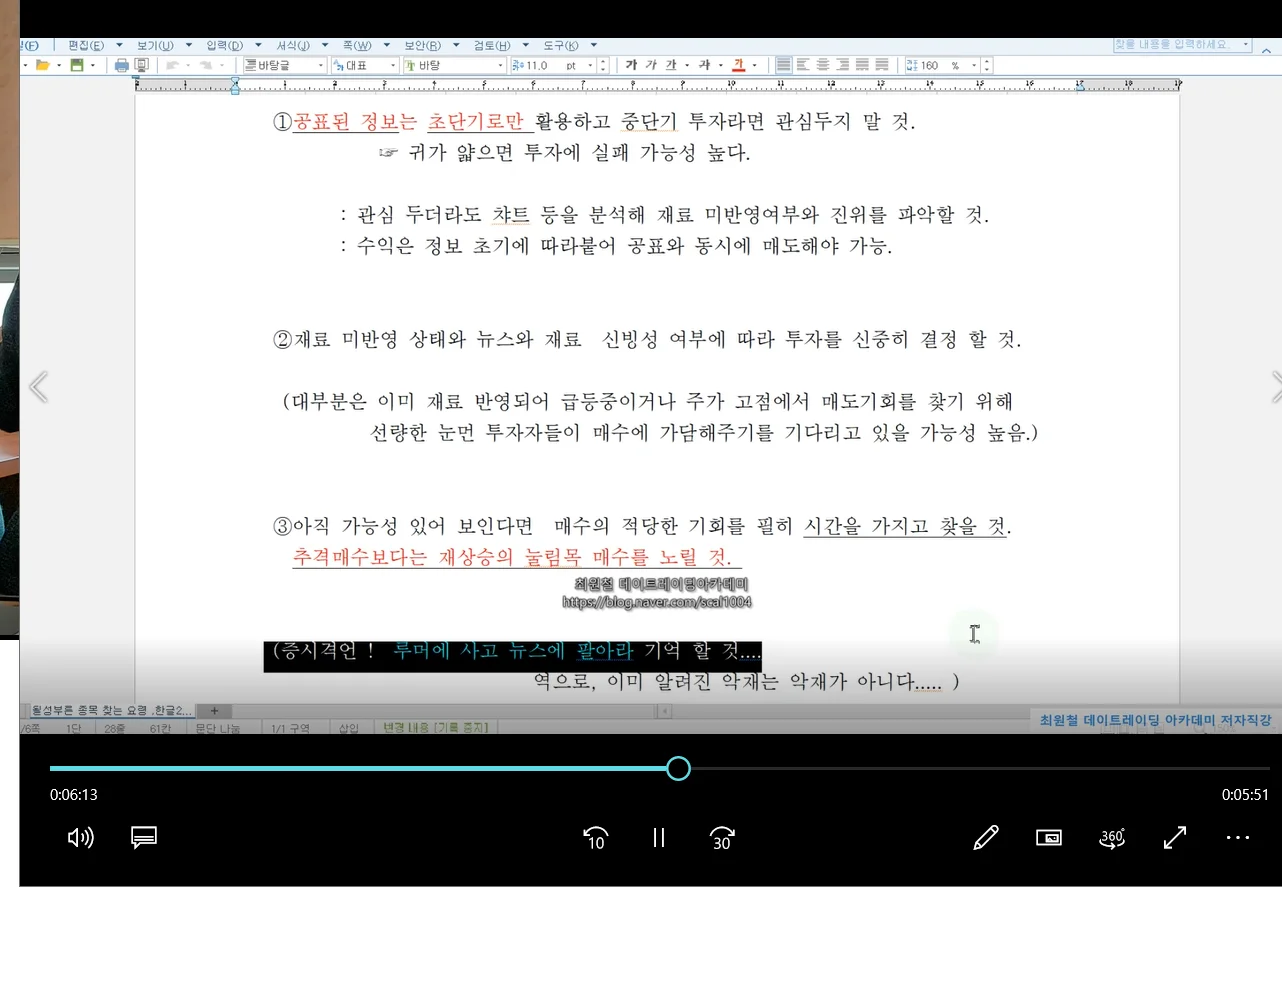Pause the video

[x=658, y=838]
